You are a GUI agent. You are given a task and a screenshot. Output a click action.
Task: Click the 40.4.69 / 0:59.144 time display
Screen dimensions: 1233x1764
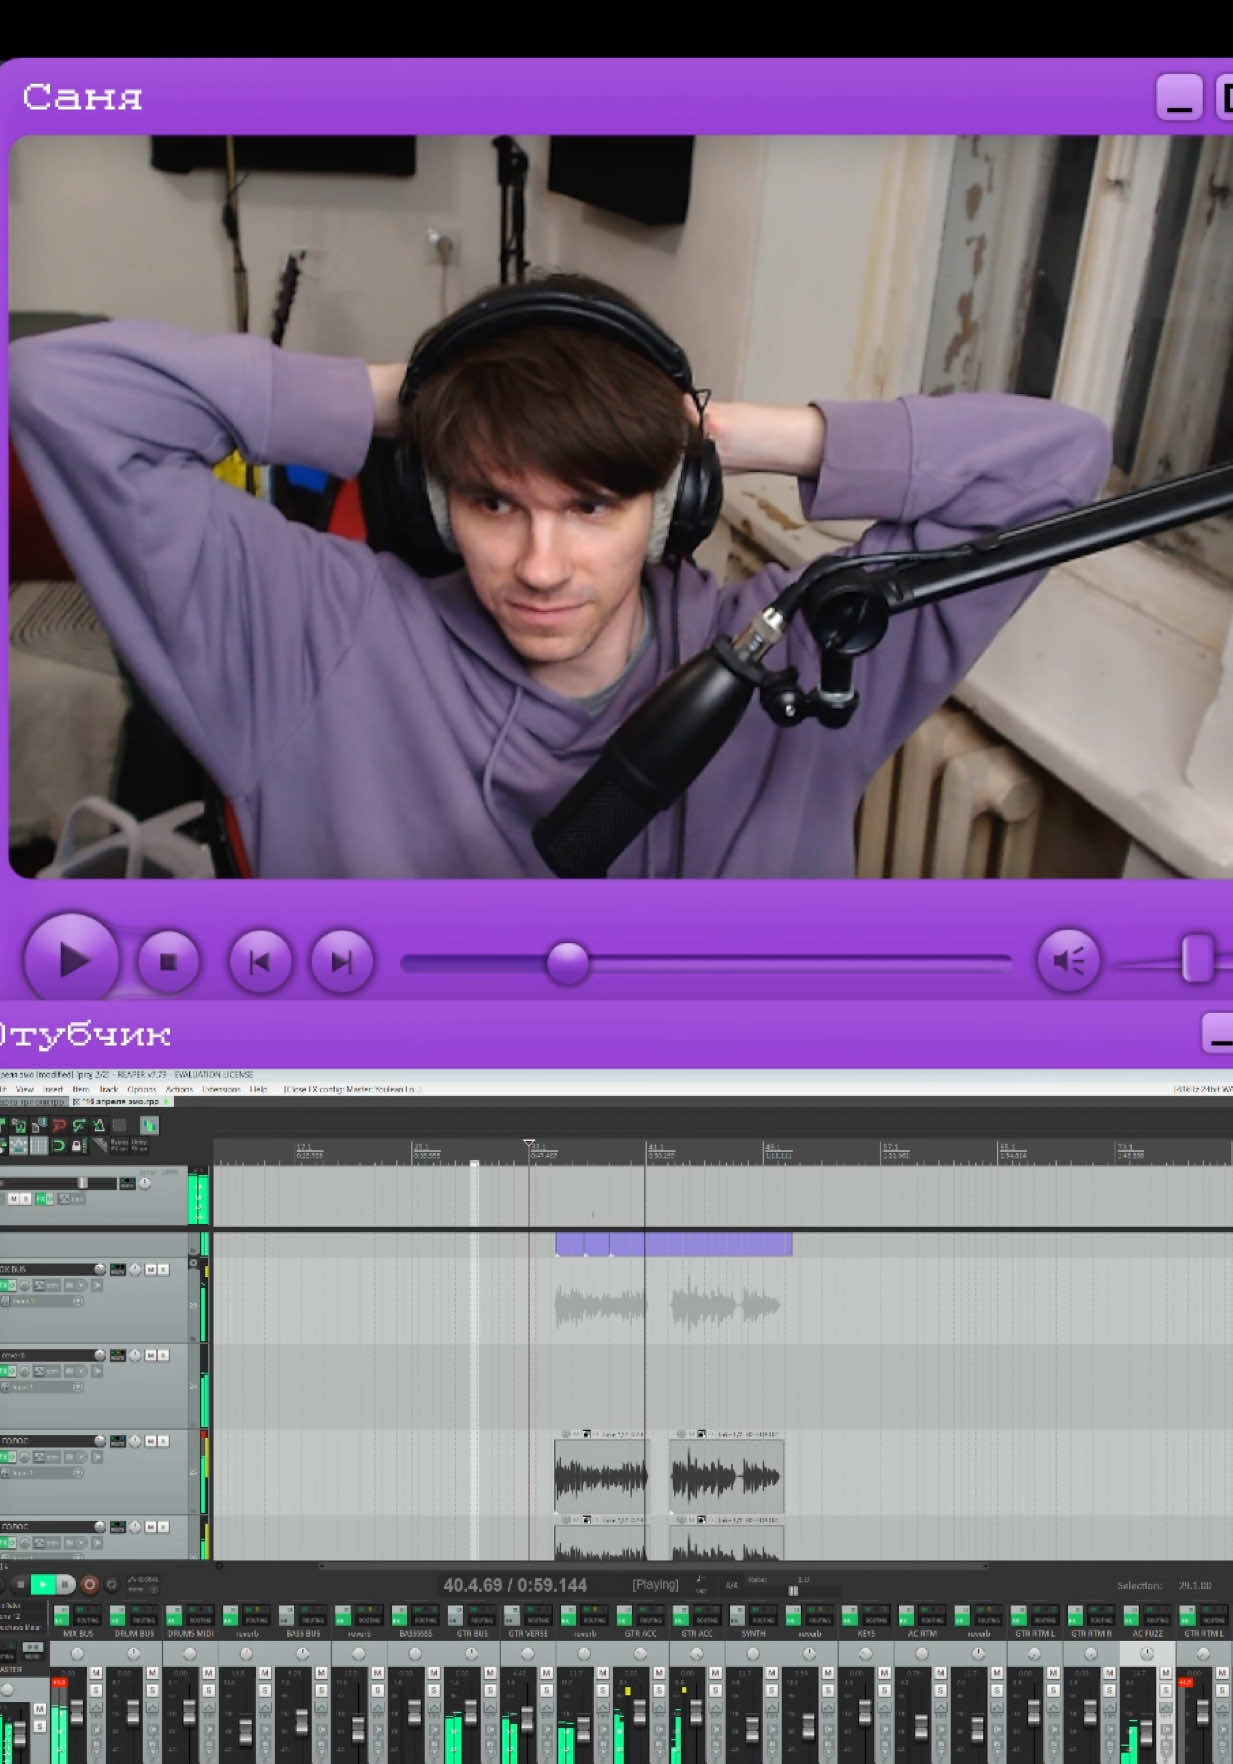coord(514,1585)
